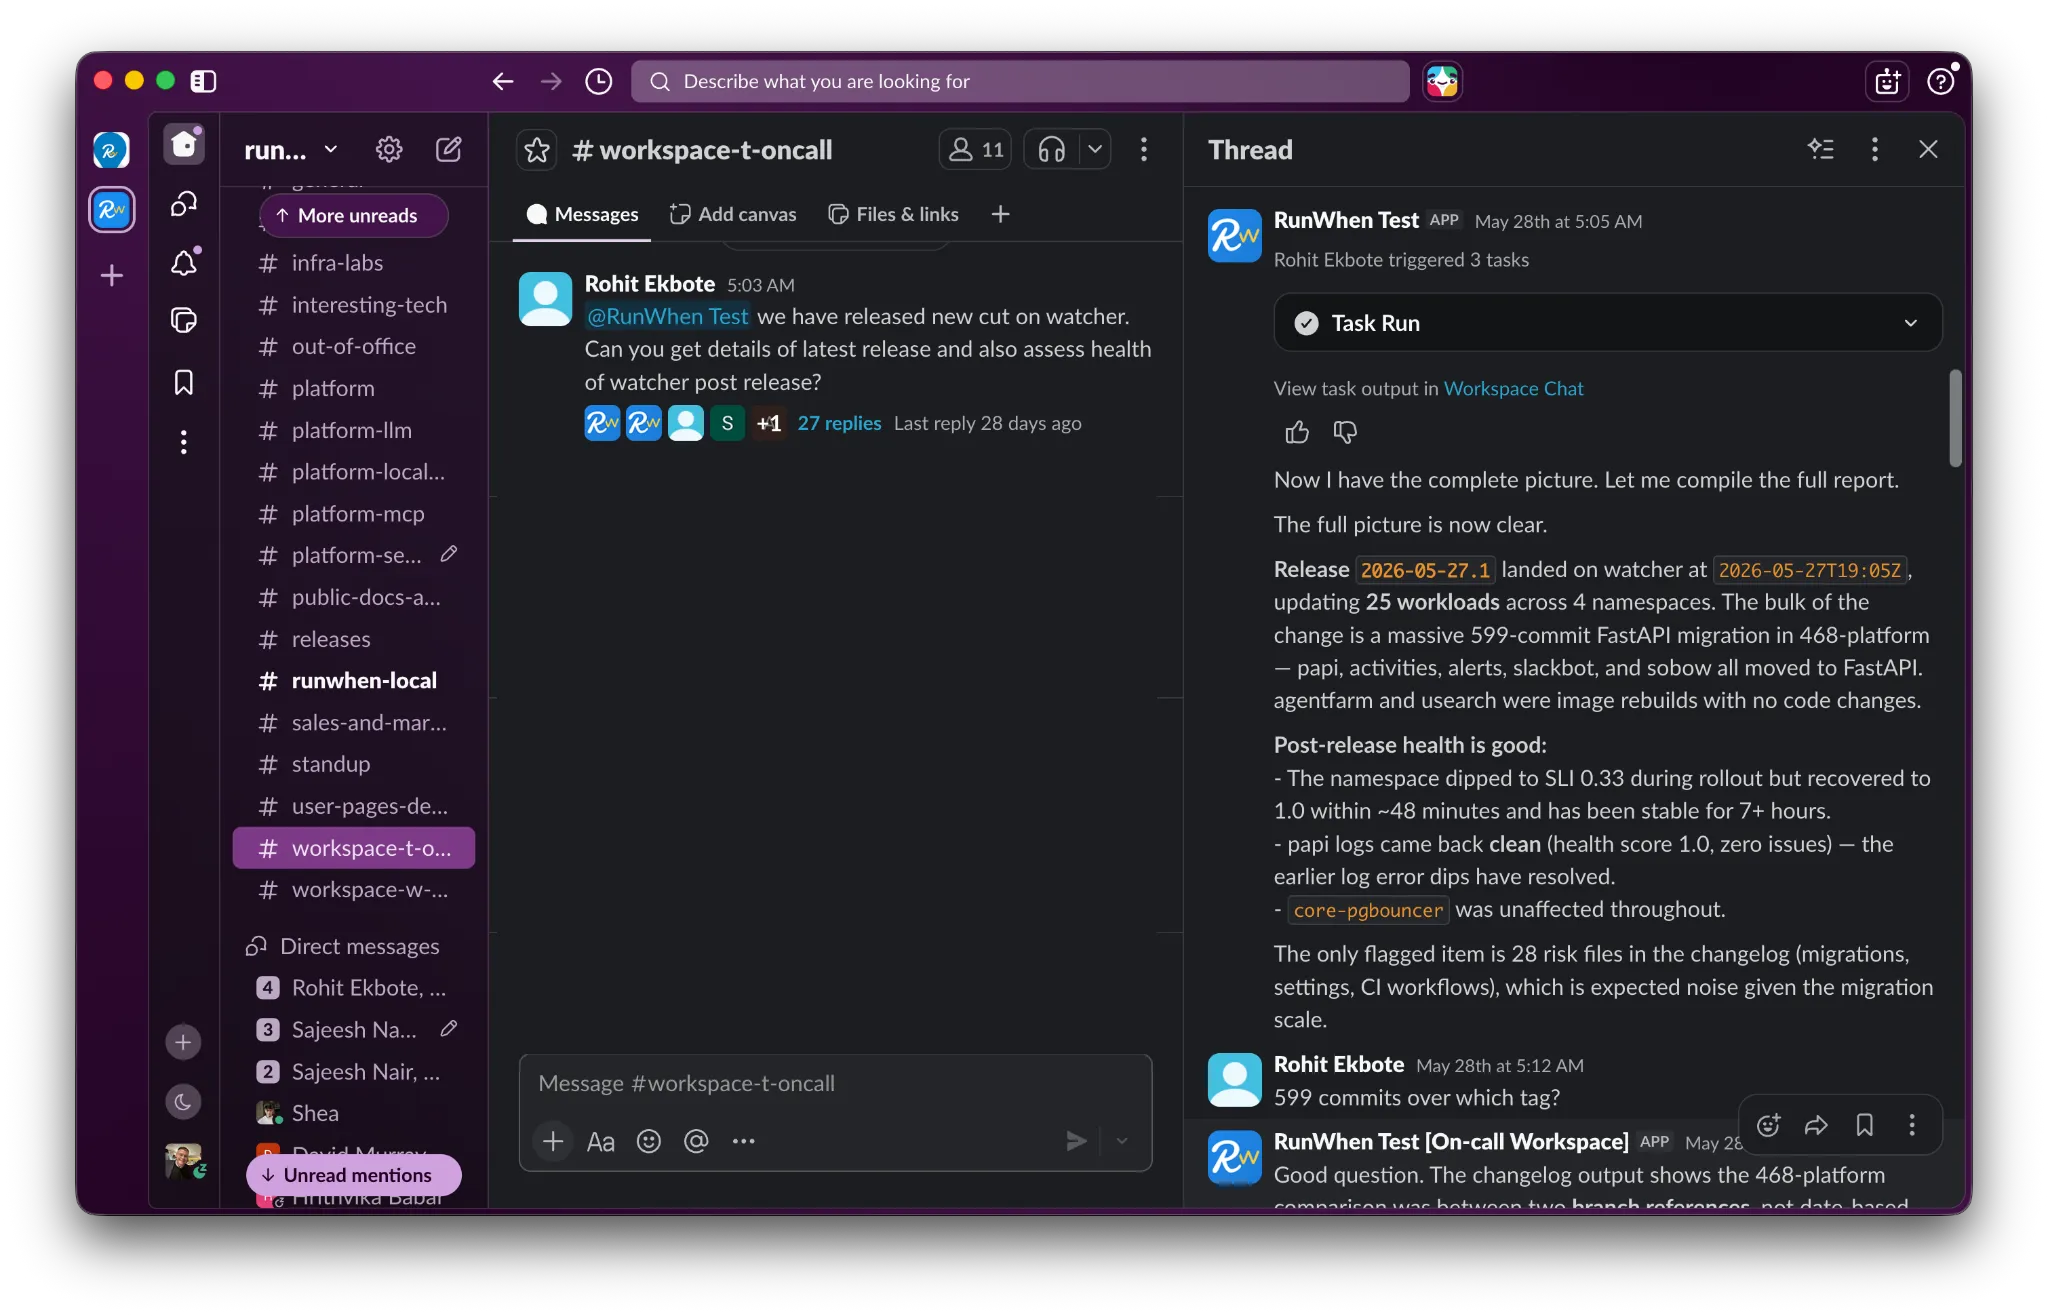Open the Later bookmark icon in sidebar
This screenshot has height=1316, width=2048.
coord(184,382)
